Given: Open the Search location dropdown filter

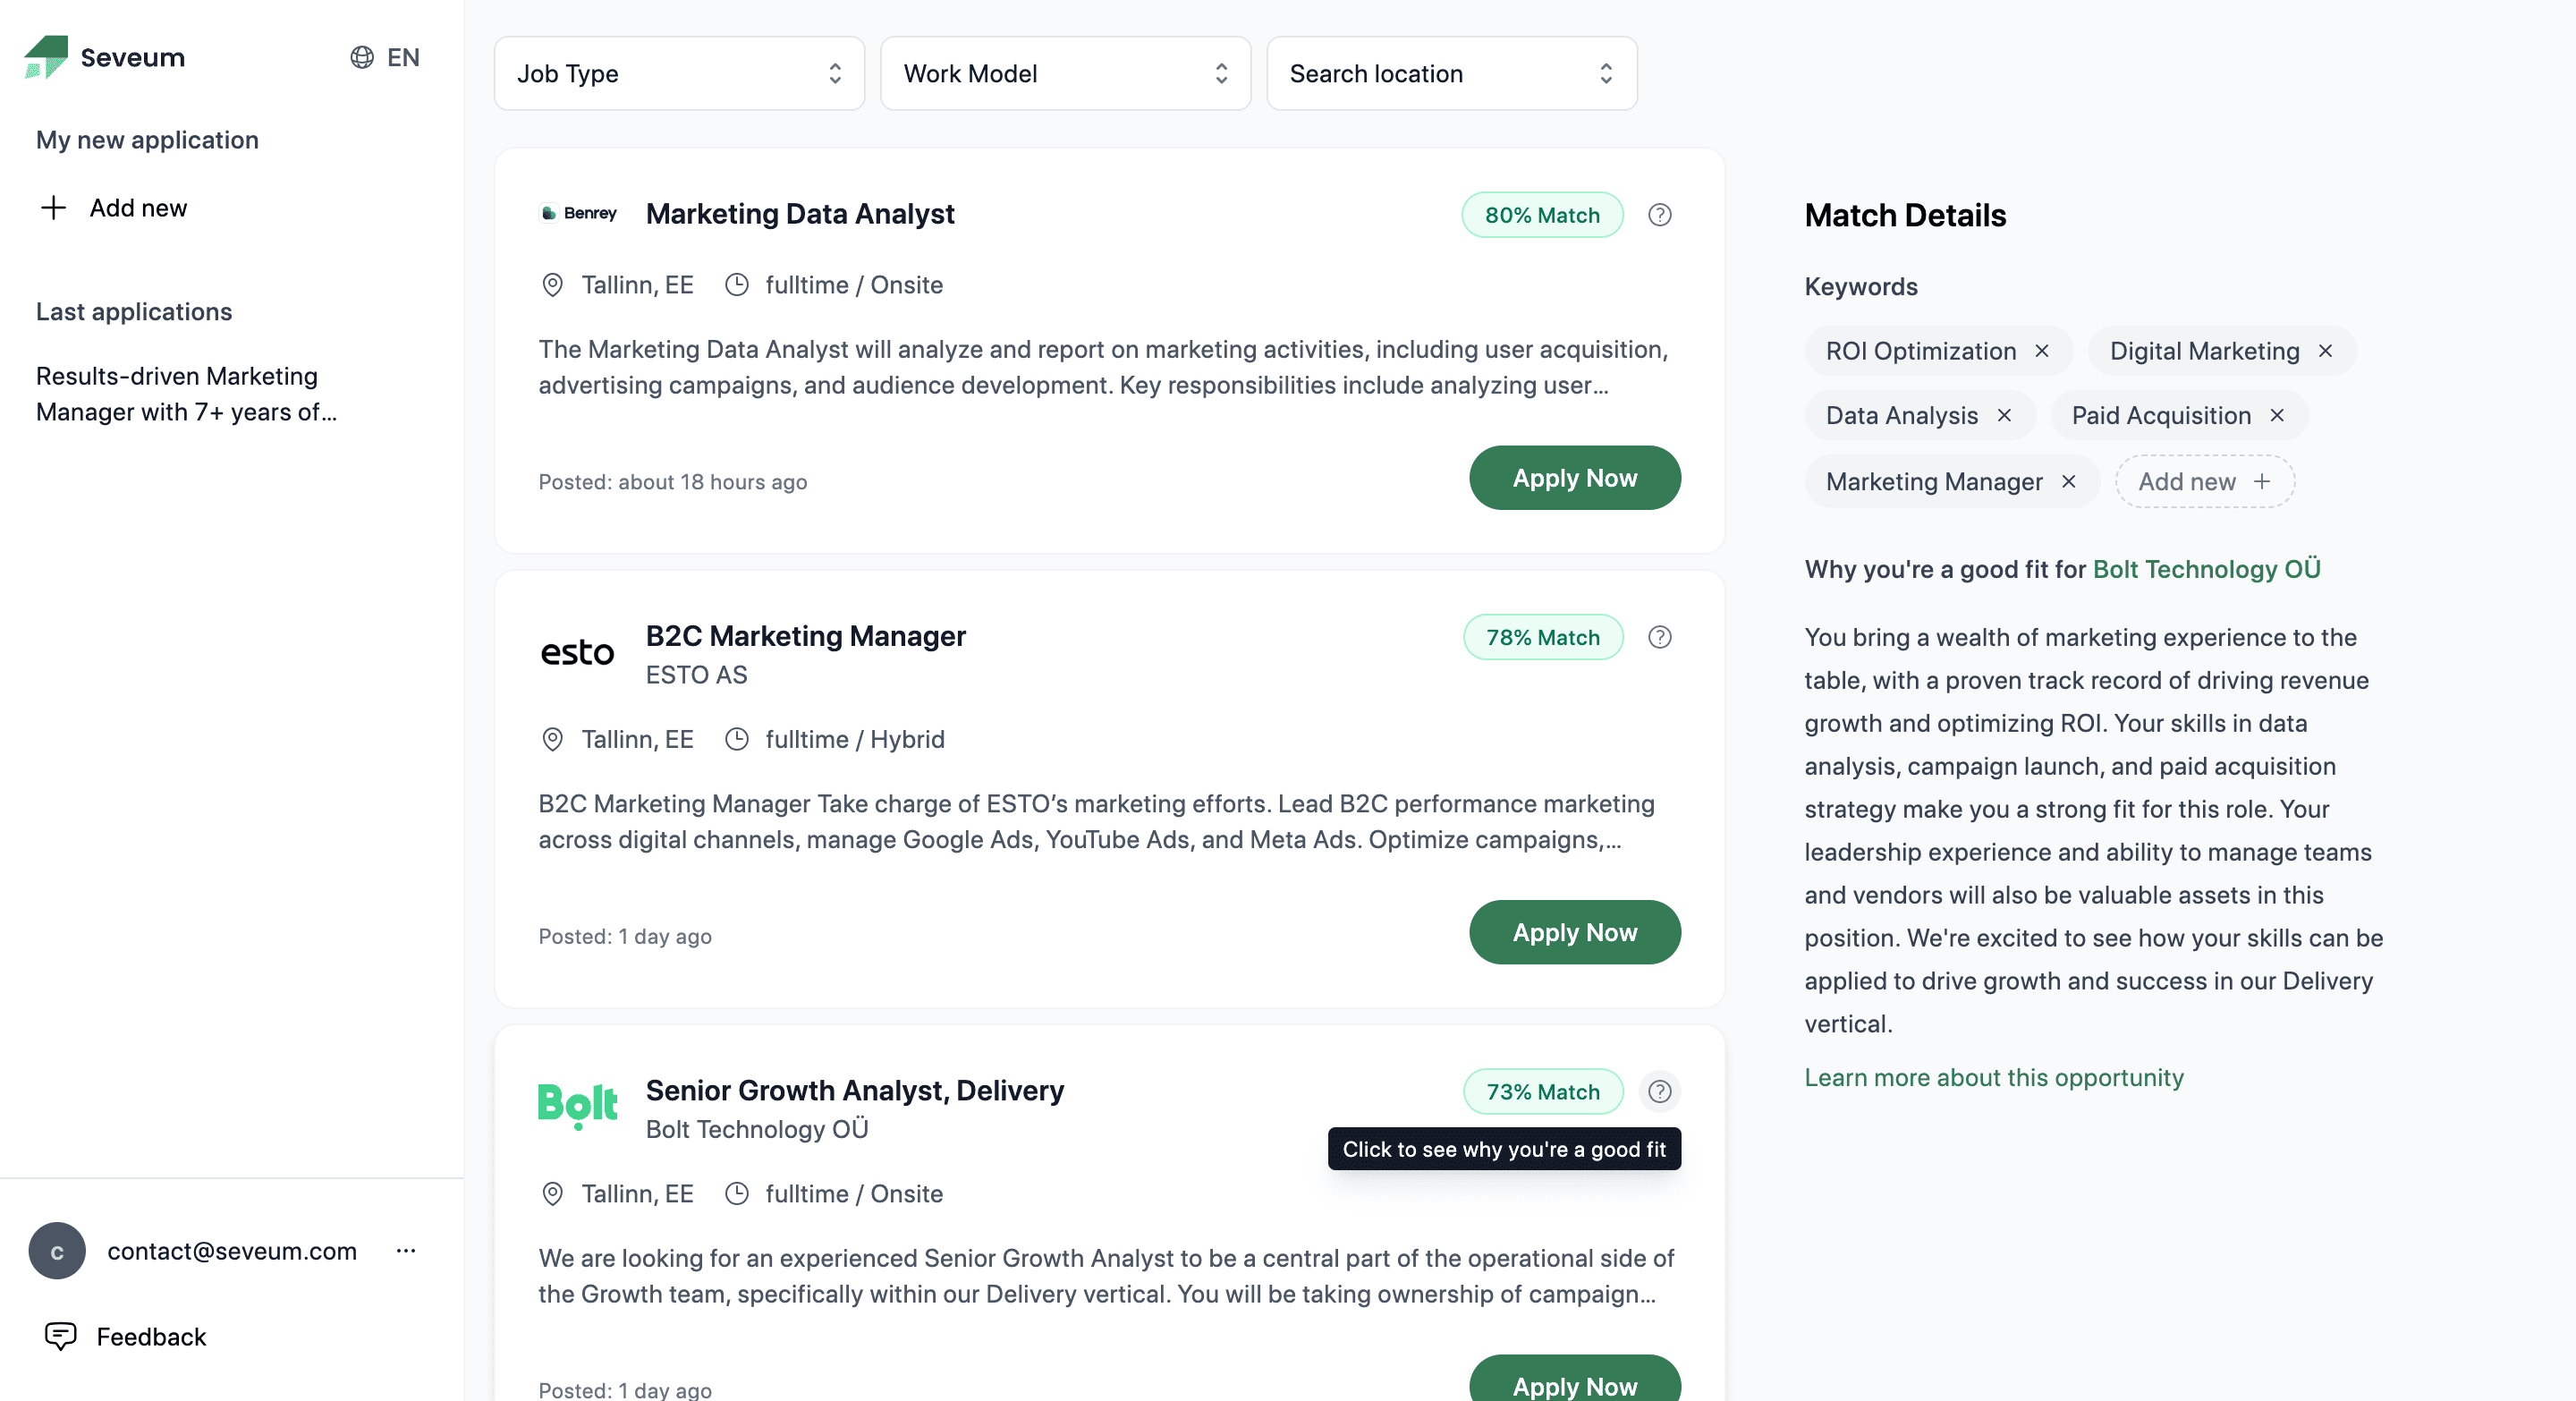Looking at the screenshot, I should [x=1450, y=72].
